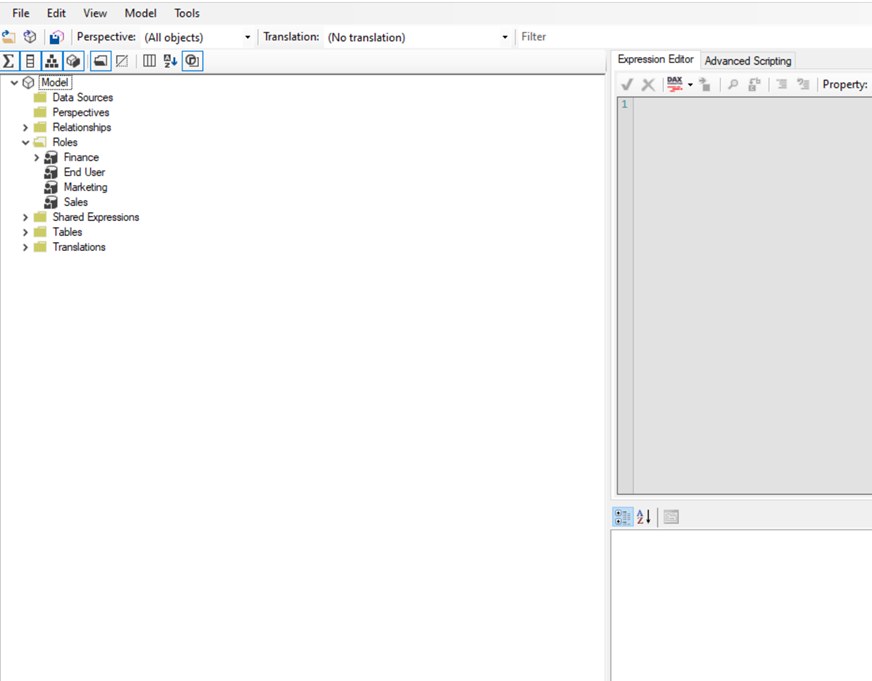Screen dimensions: 872x681
Task: Toggle the Show Hierarchies filter button
Action: click(x=51, y=61)
